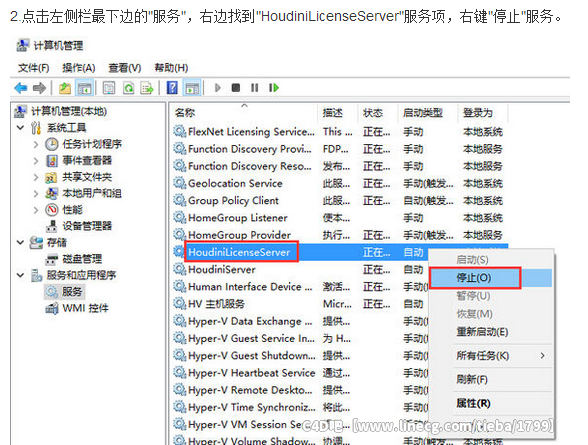This screenshot has width=588, height=445.
Task: Click the 任务计划程序 clock icon
Action: [52, 144]
